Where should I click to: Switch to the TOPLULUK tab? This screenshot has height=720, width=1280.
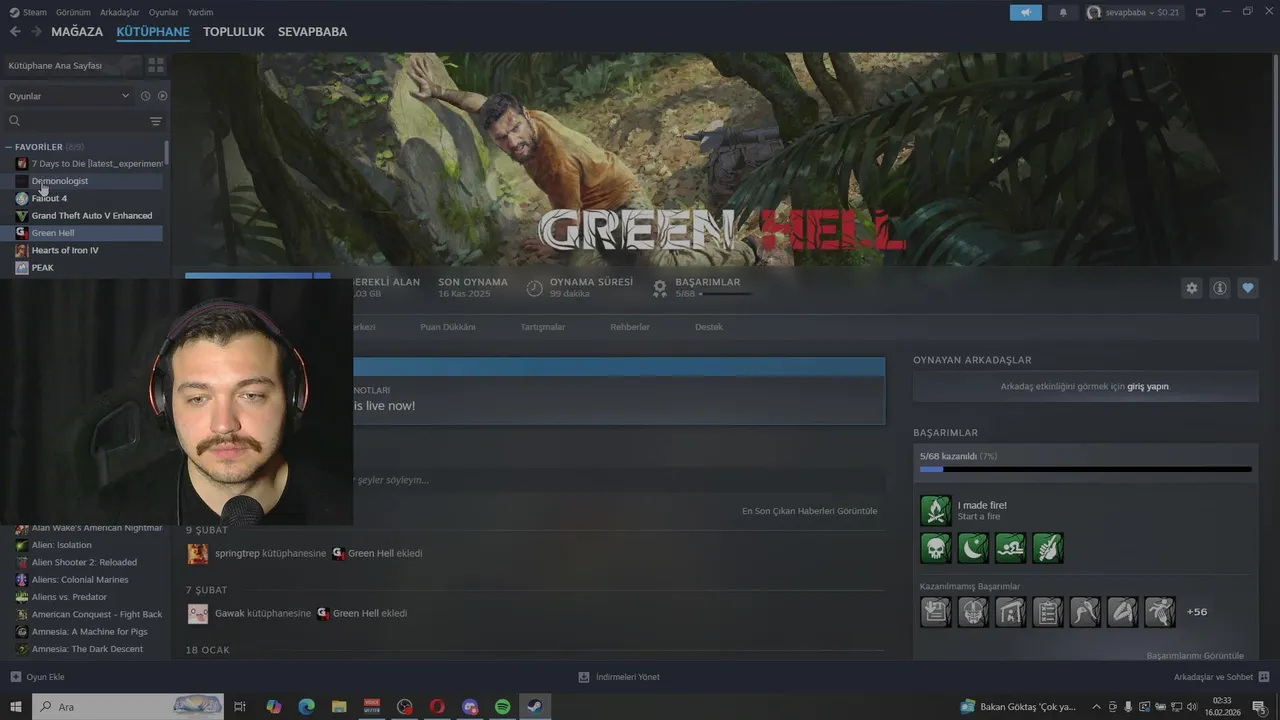pyautogui.click(x=234, y=32)
